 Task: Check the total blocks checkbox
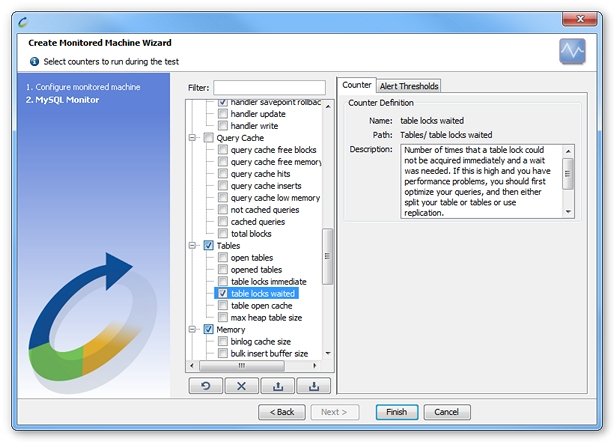point(223,233)
